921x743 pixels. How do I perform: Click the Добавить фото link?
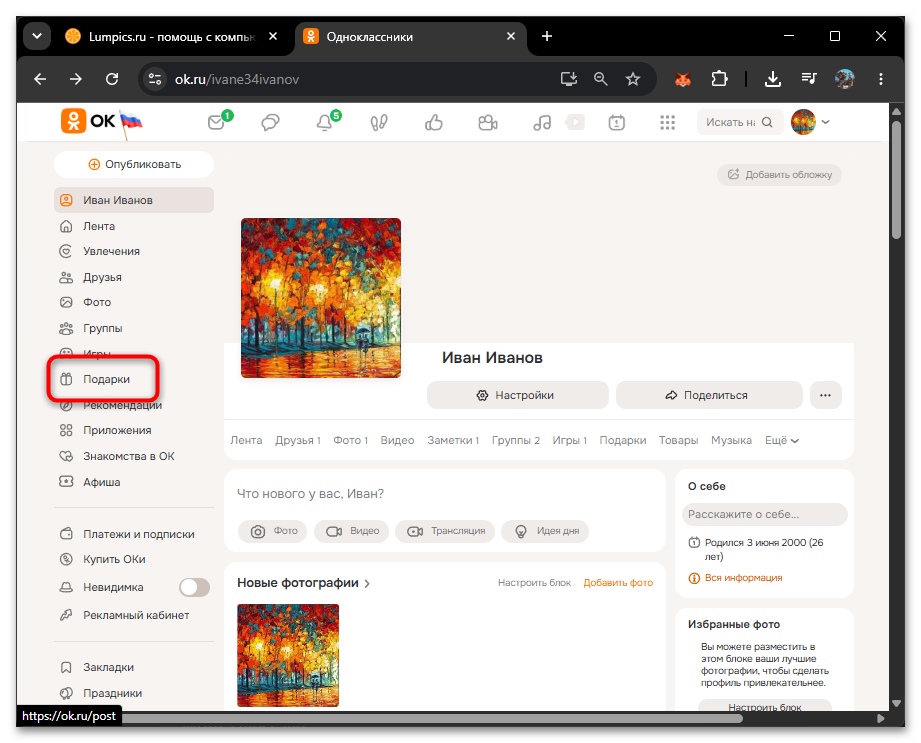click(x=618, y=583)
